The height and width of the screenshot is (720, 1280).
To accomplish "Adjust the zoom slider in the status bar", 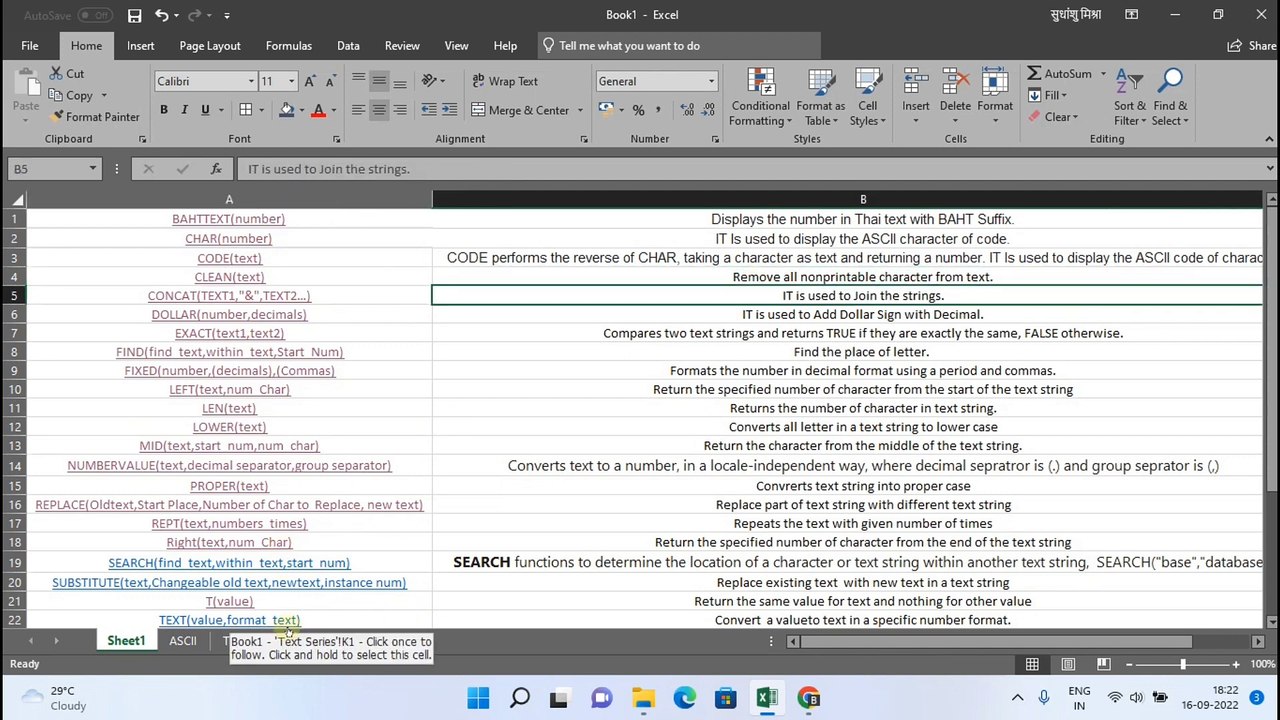I will coord(1182,664).
